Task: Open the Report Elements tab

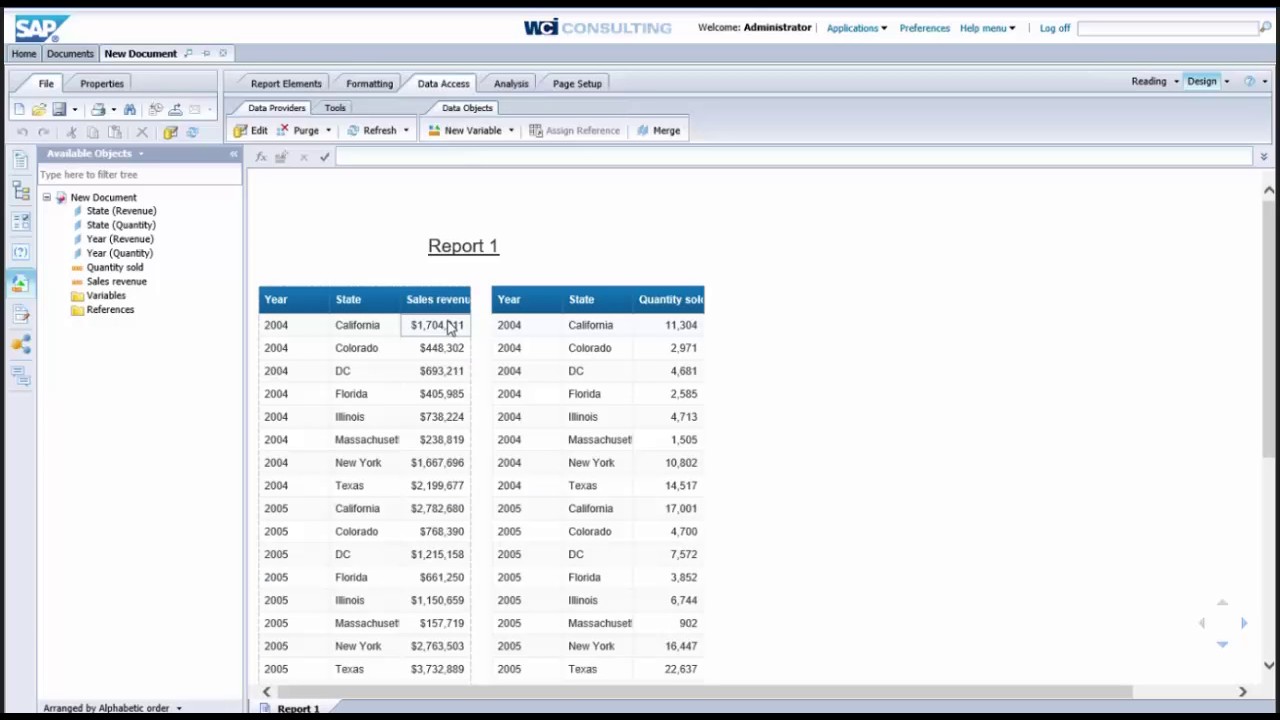Action: click(286, 84)
